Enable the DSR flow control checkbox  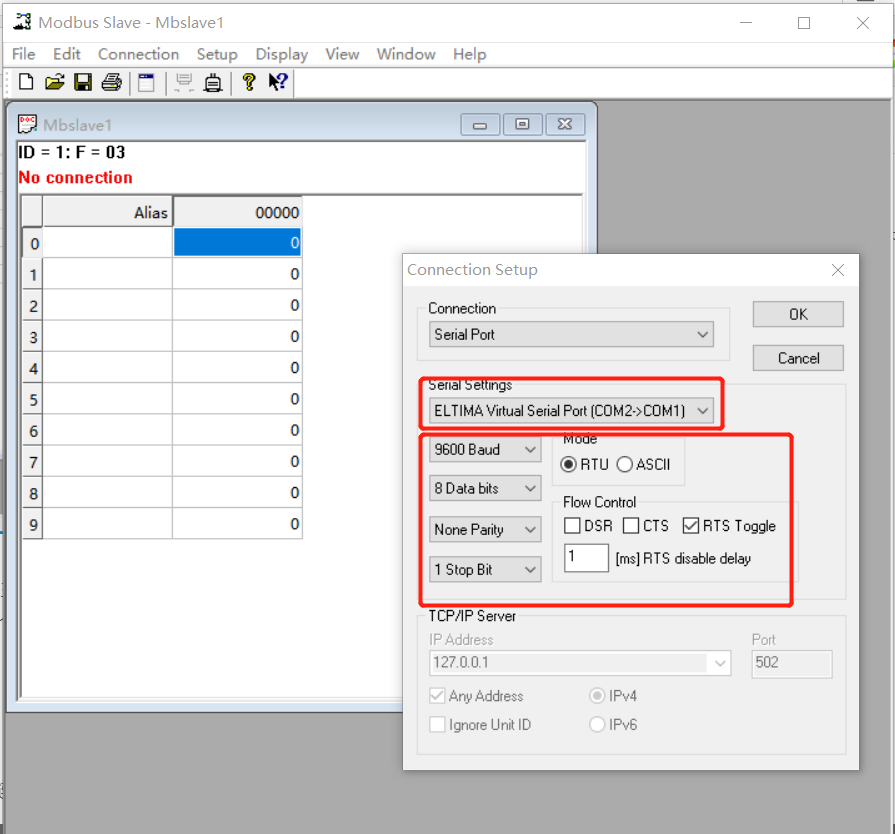click(588, 526)
